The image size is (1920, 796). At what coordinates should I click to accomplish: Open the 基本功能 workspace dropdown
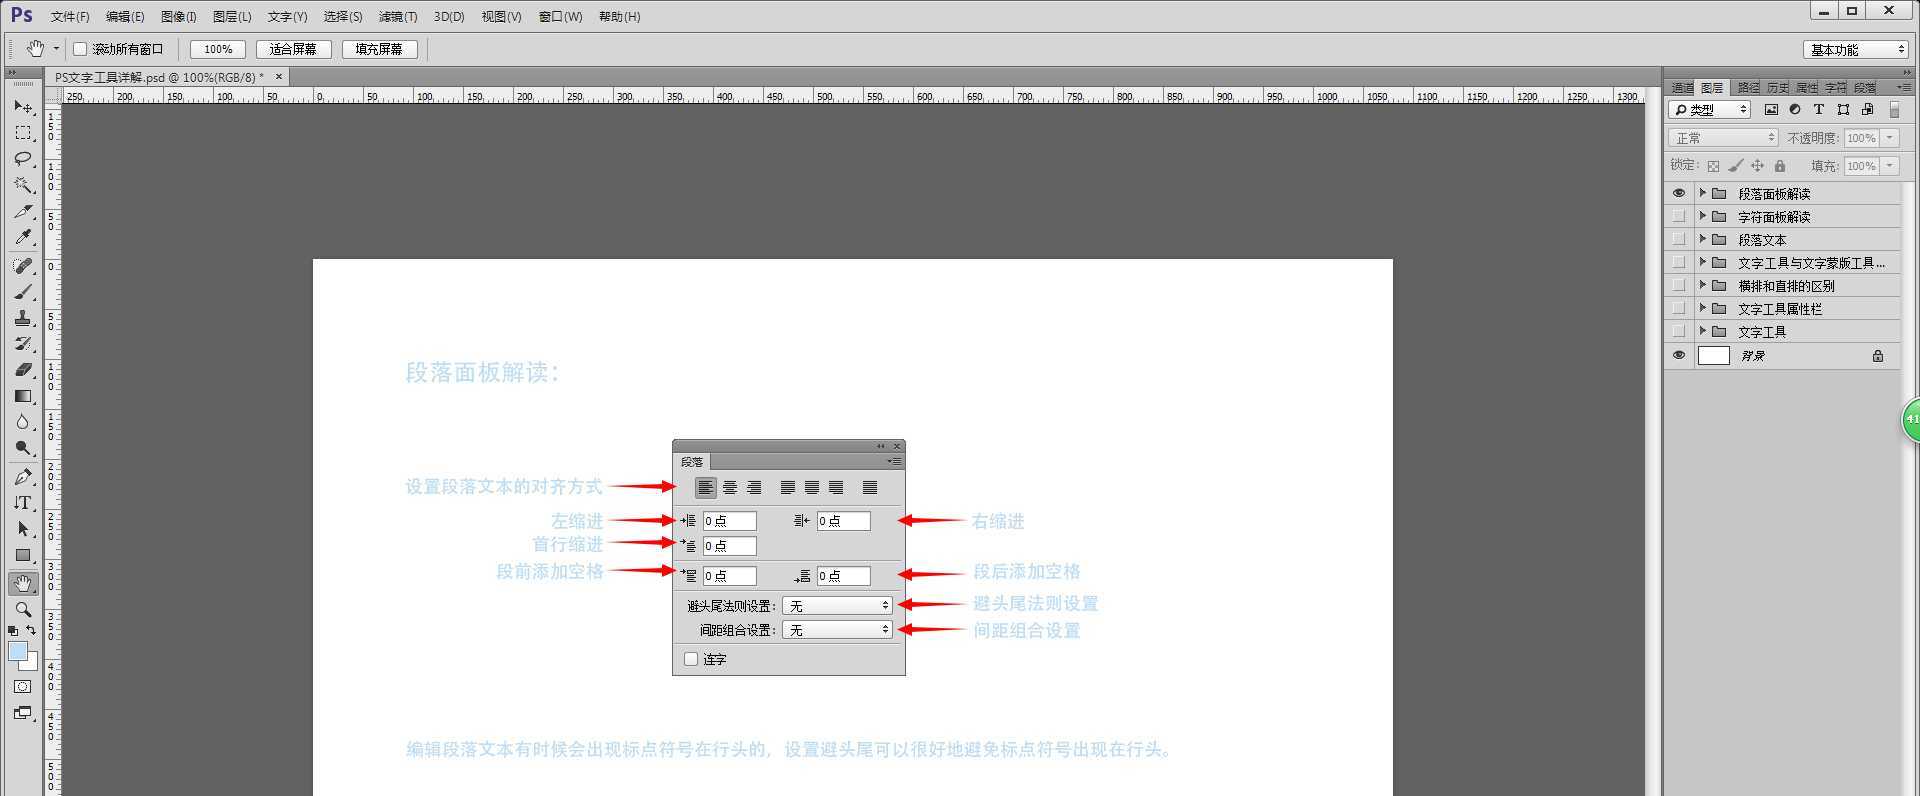tap(1856, 50)
